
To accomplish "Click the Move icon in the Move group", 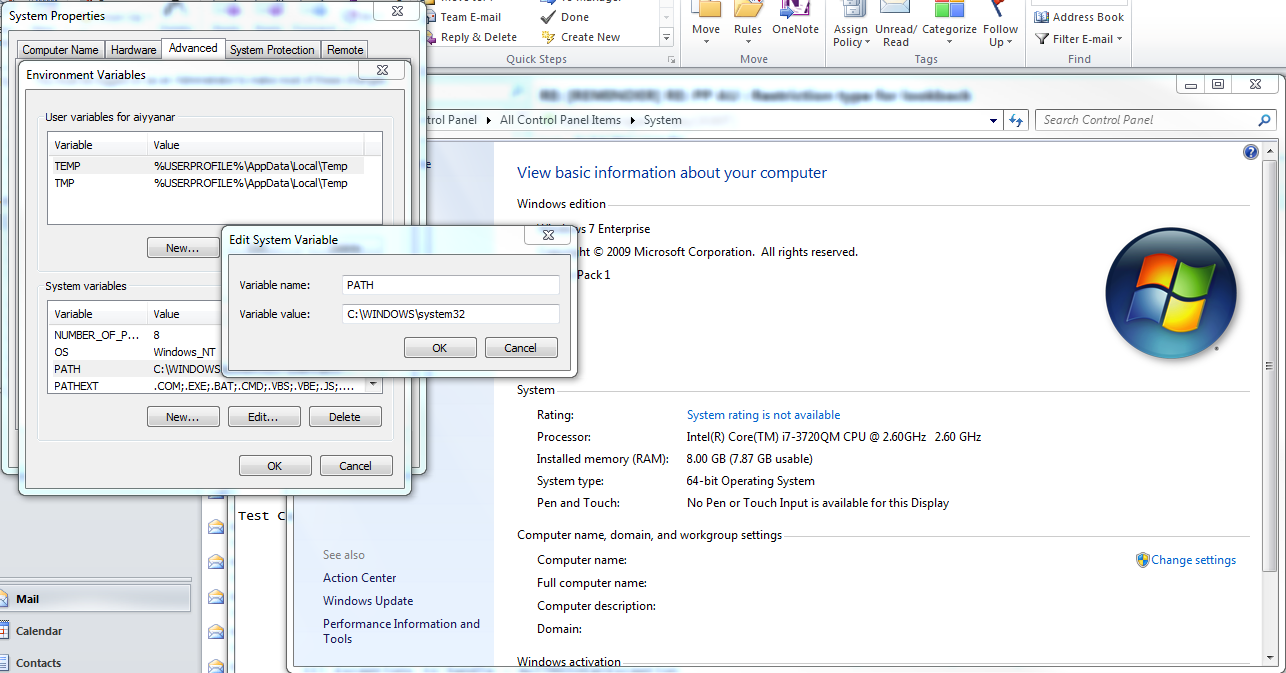I will (x=705, y=22).
